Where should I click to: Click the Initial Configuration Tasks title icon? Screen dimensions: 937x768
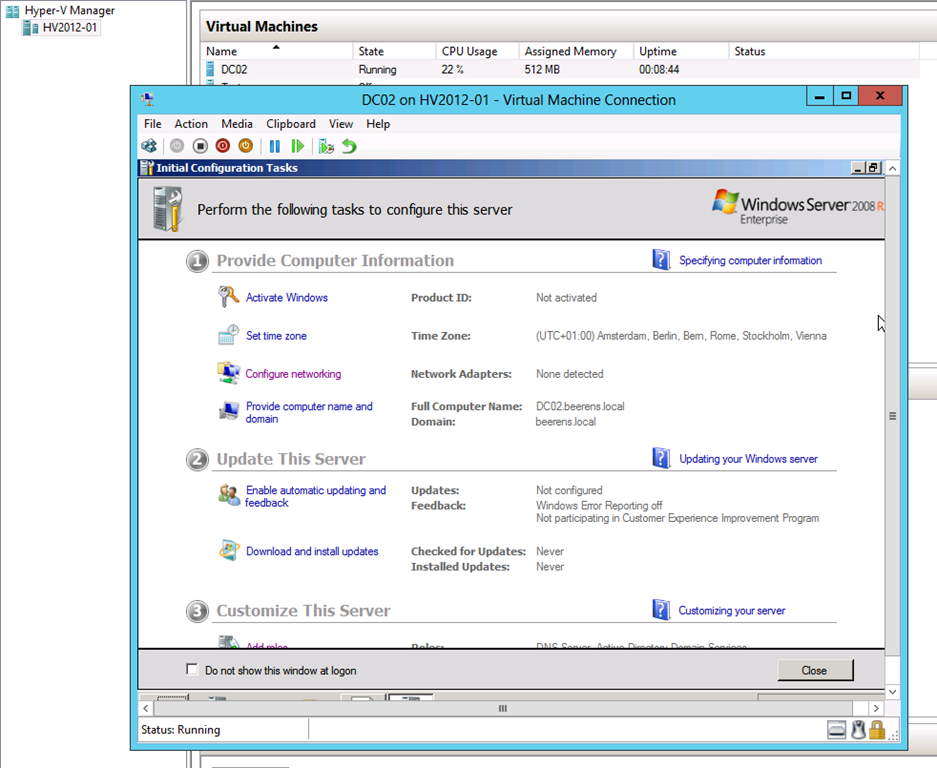tap(147, 167)
